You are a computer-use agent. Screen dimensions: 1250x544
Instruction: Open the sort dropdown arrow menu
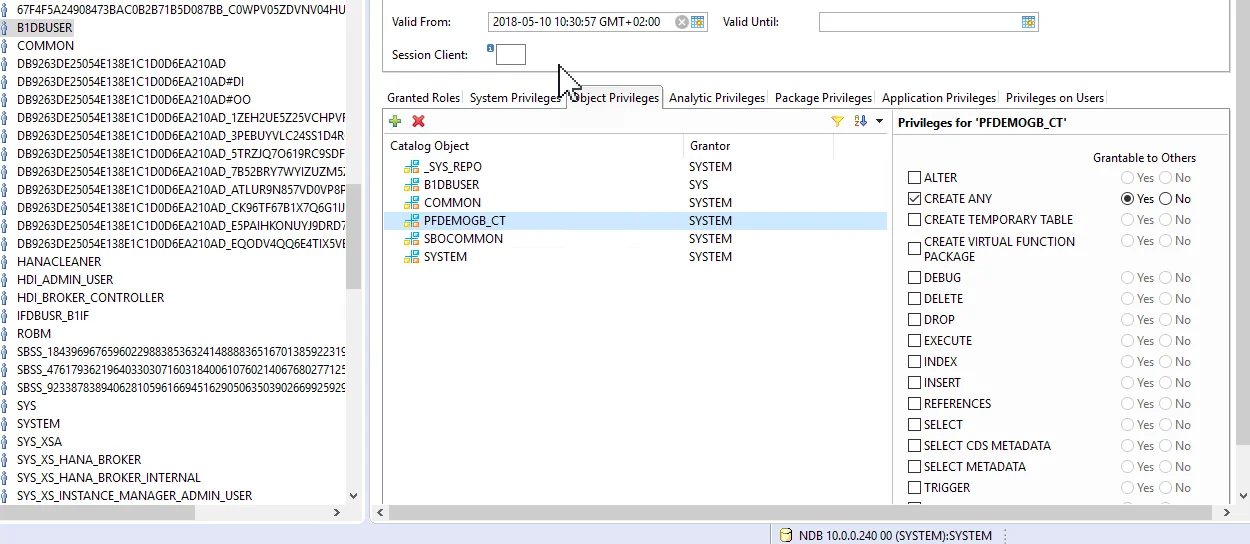coord(879,121)
